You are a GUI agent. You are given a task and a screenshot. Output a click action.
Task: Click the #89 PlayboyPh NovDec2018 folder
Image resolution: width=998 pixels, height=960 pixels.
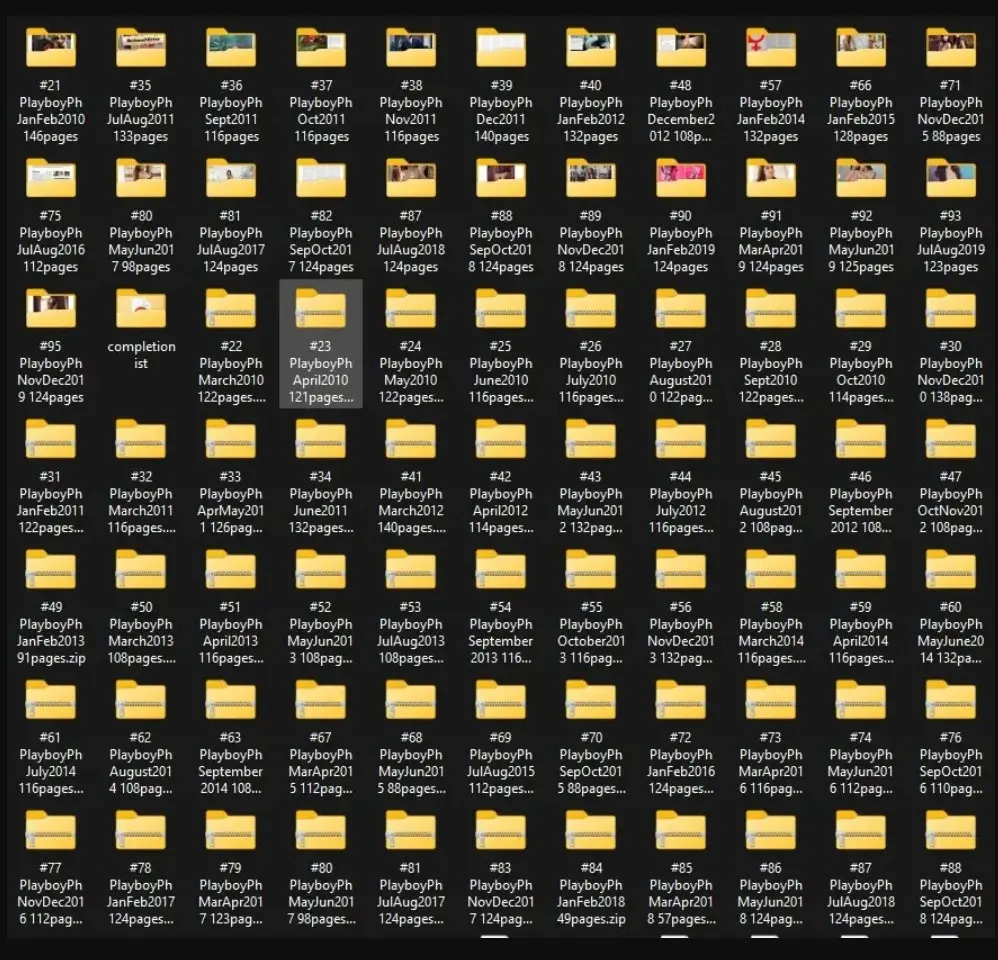591,178
